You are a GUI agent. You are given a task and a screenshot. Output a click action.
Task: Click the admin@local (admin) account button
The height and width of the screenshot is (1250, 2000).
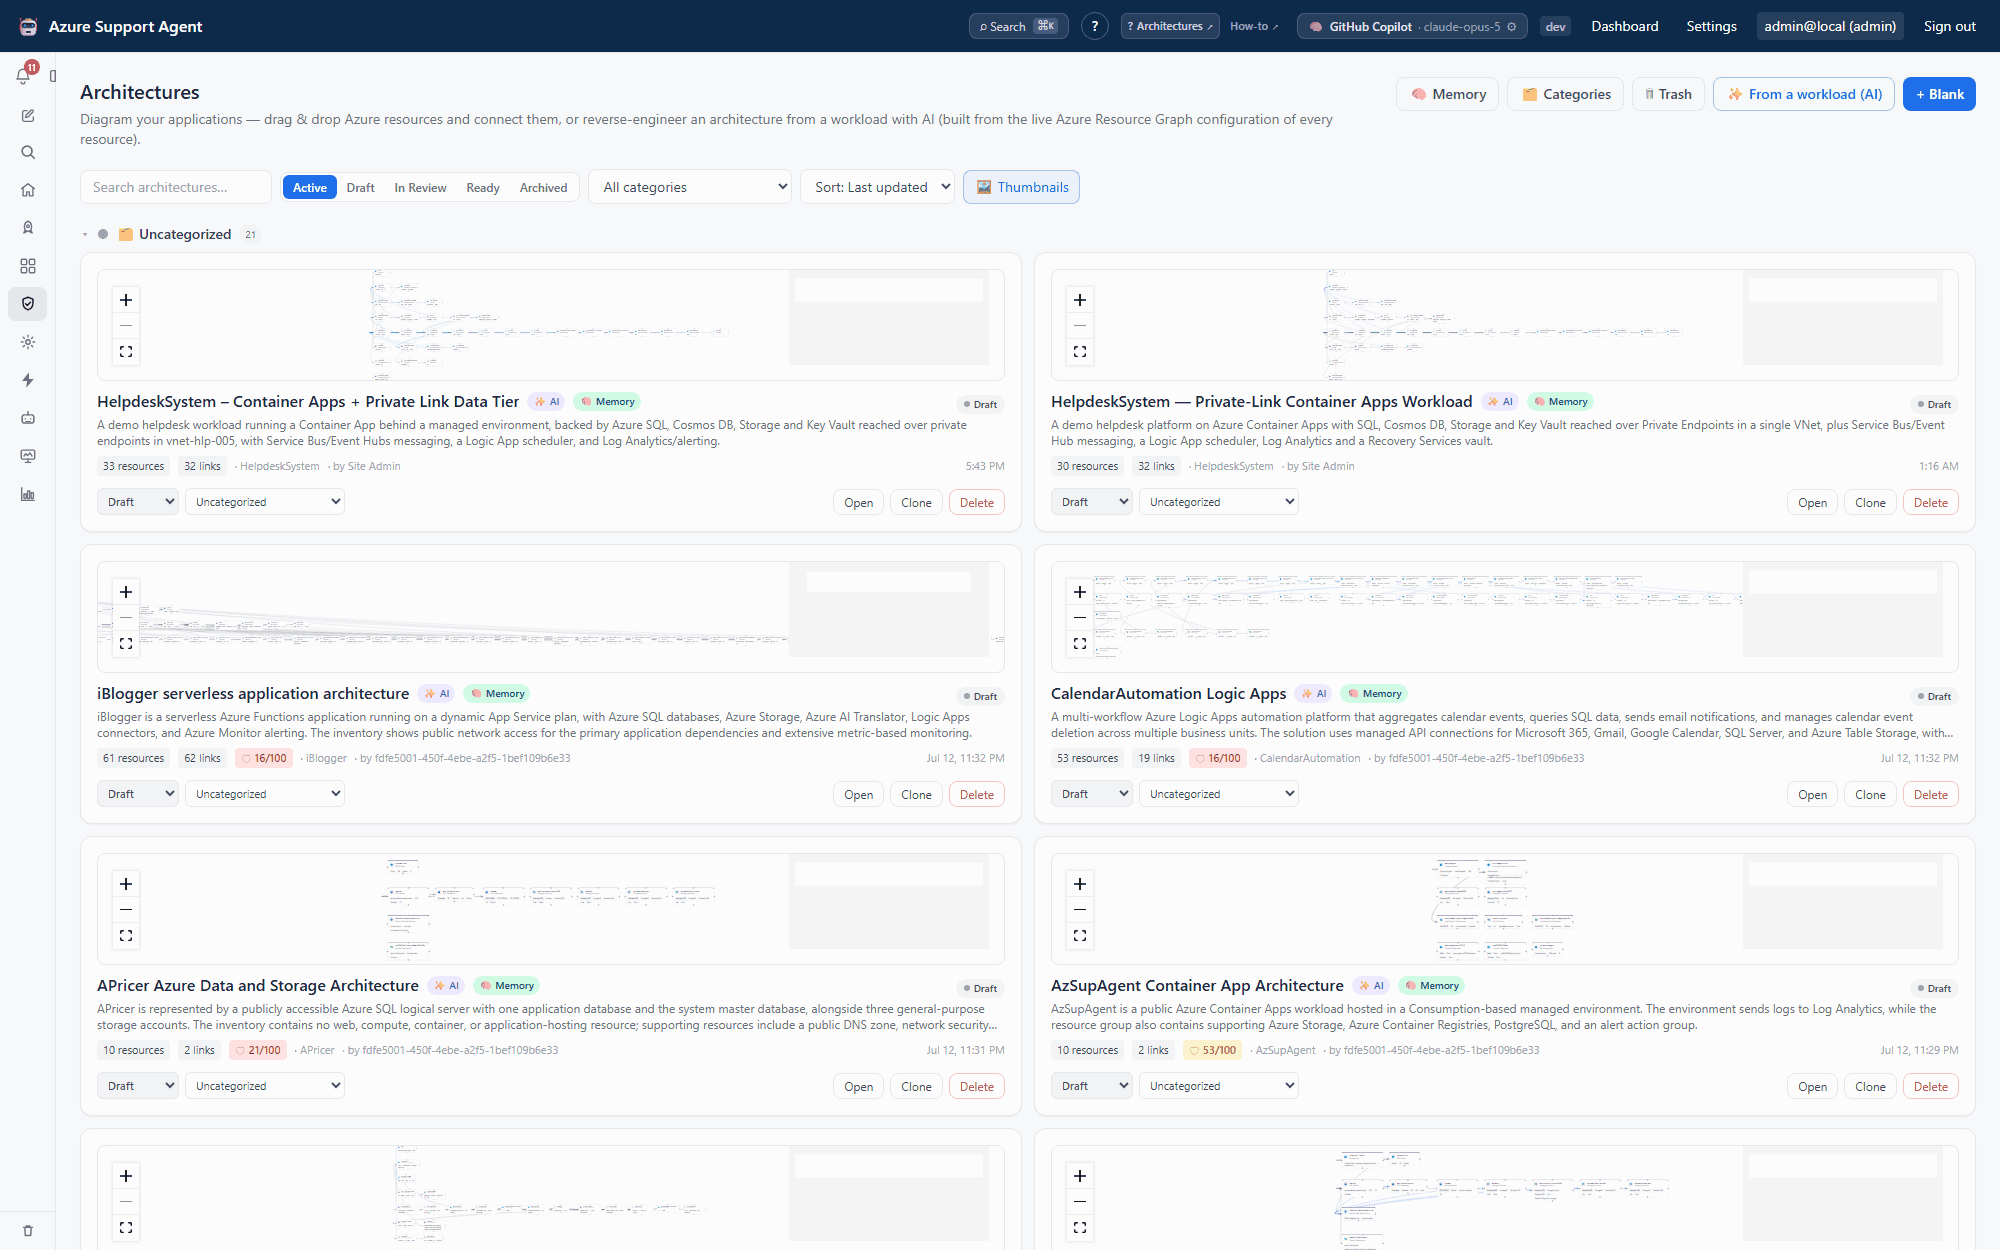click(x=1829, y=26)
